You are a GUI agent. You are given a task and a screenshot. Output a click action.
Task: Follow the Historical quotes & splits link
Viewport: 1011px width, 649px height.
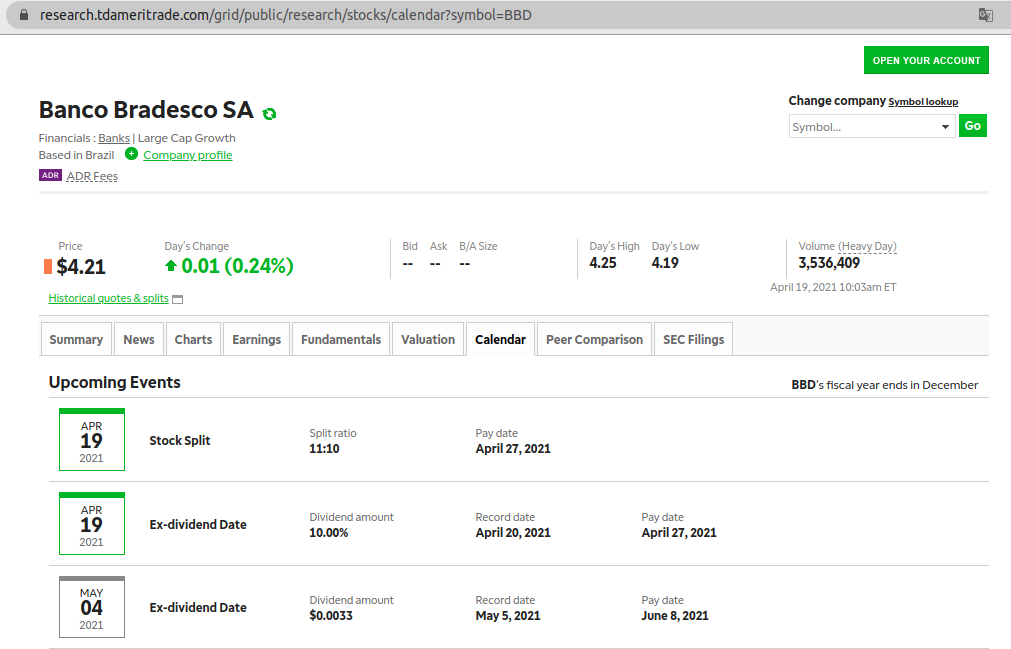(x=108, y=298)
